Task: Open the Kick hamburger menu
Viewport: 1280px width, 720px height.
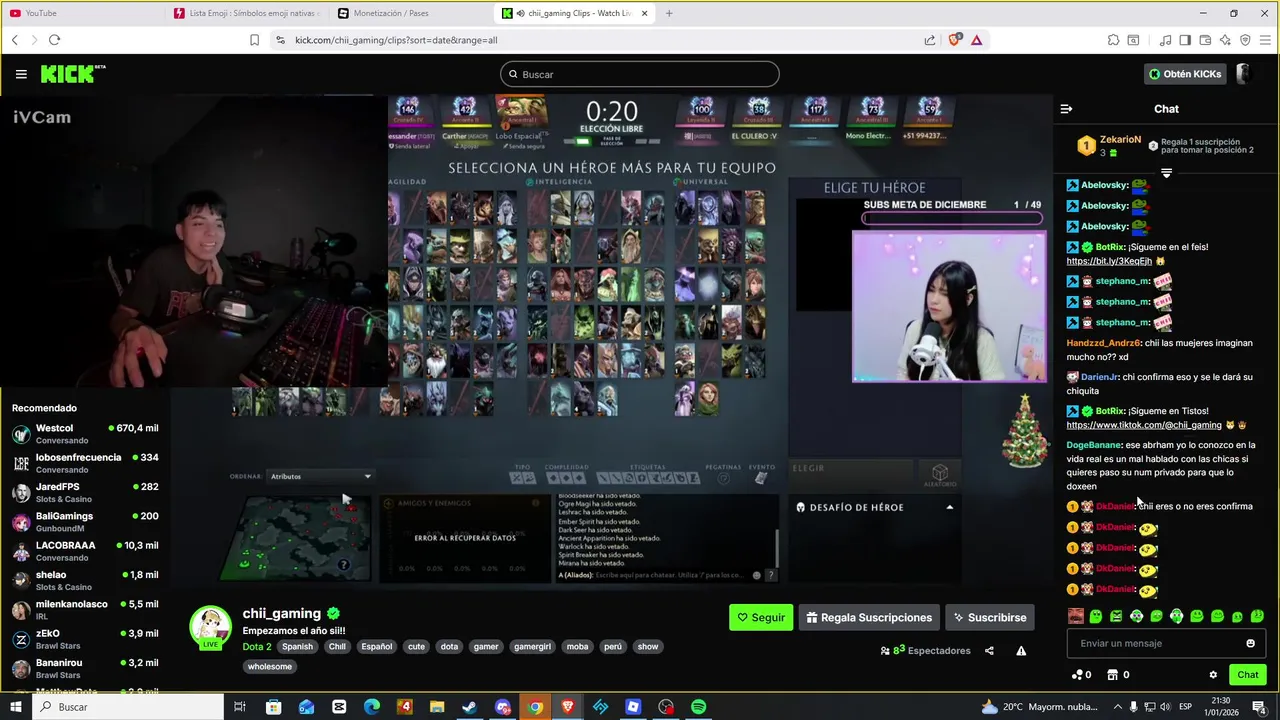Action: click(21, 74)
